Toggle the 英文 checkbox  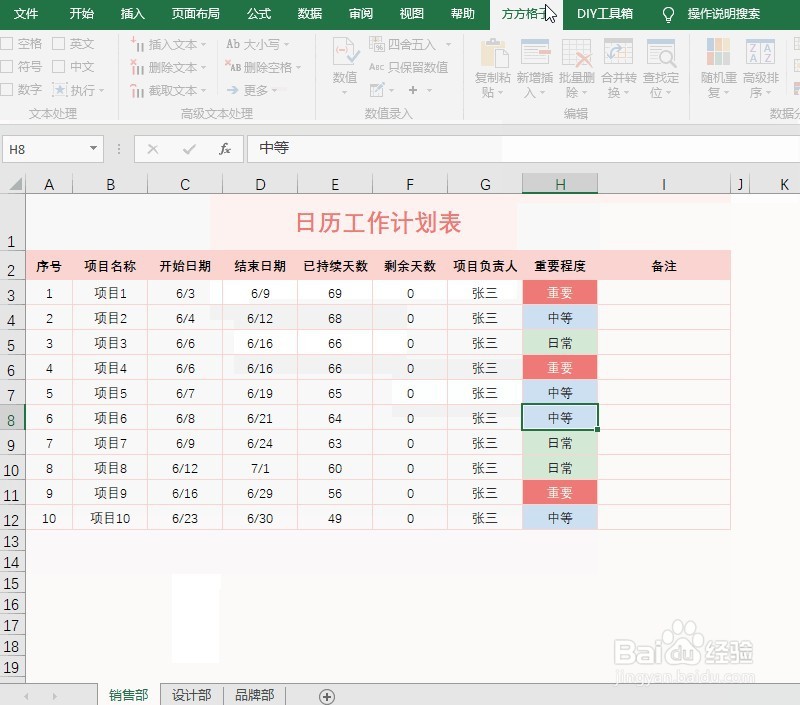tap(59, 43)
